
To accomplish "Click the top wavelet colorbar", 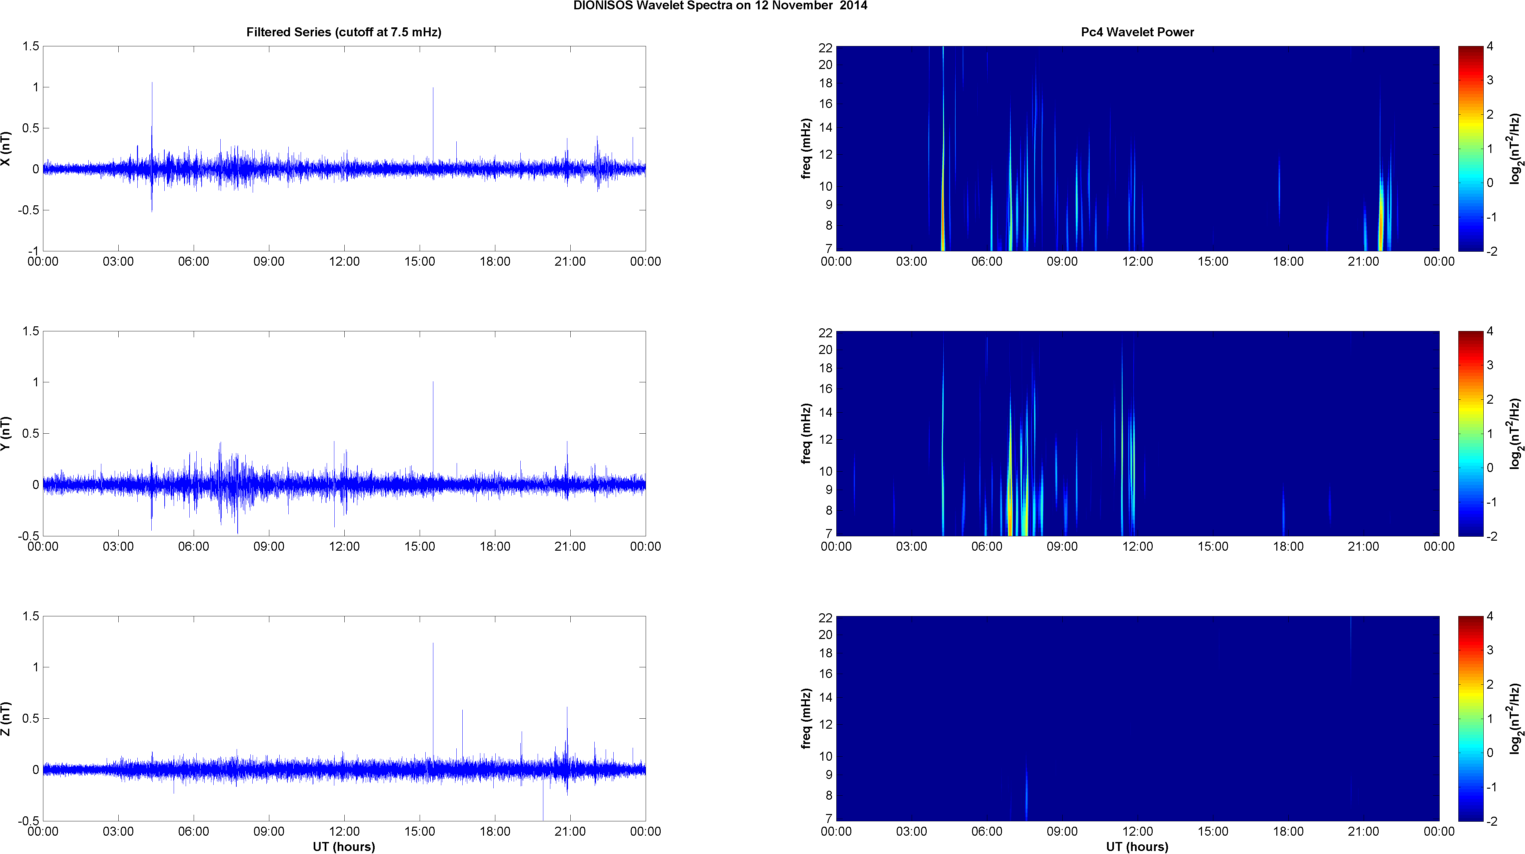I will coord(1470,149).
